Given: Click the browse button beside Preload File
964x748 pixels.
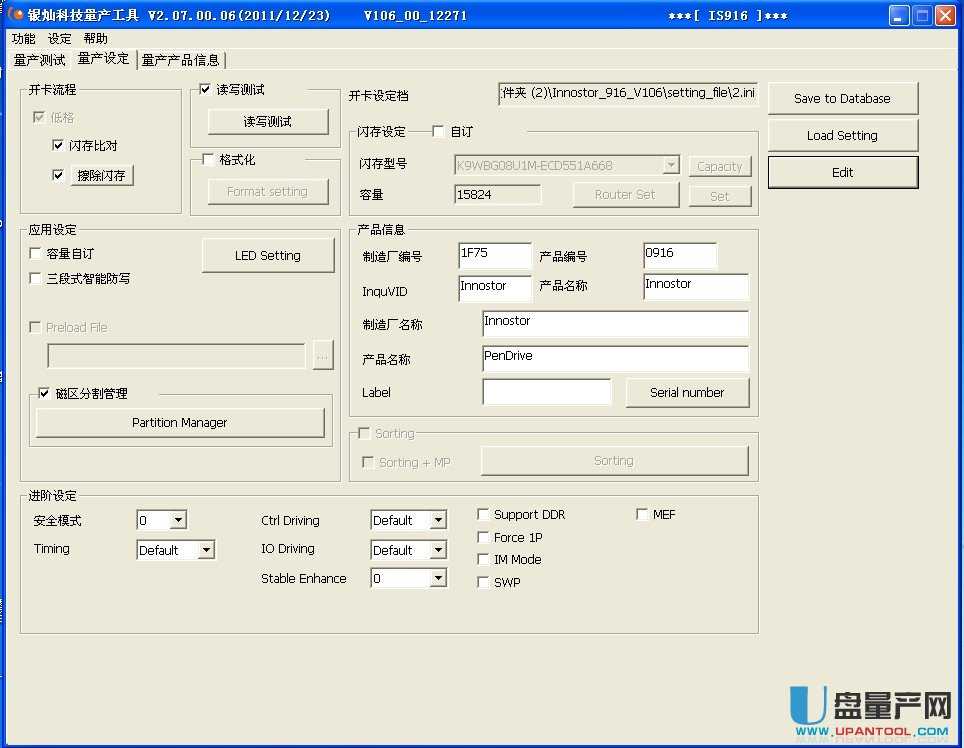Looking at the screenshot, I should (x=322, y=356).
